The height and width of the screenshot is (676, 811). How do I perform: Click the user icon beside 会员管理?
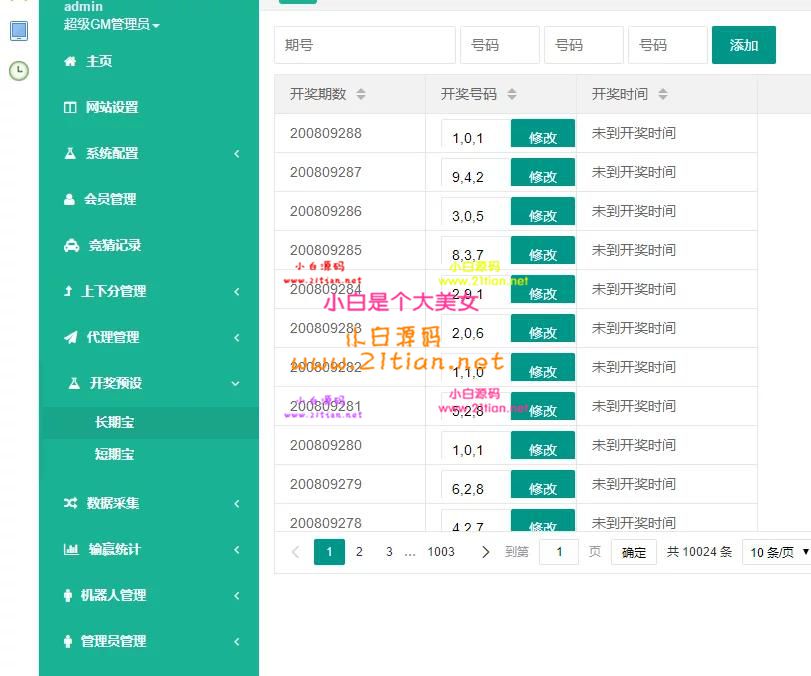coord(69,200)
